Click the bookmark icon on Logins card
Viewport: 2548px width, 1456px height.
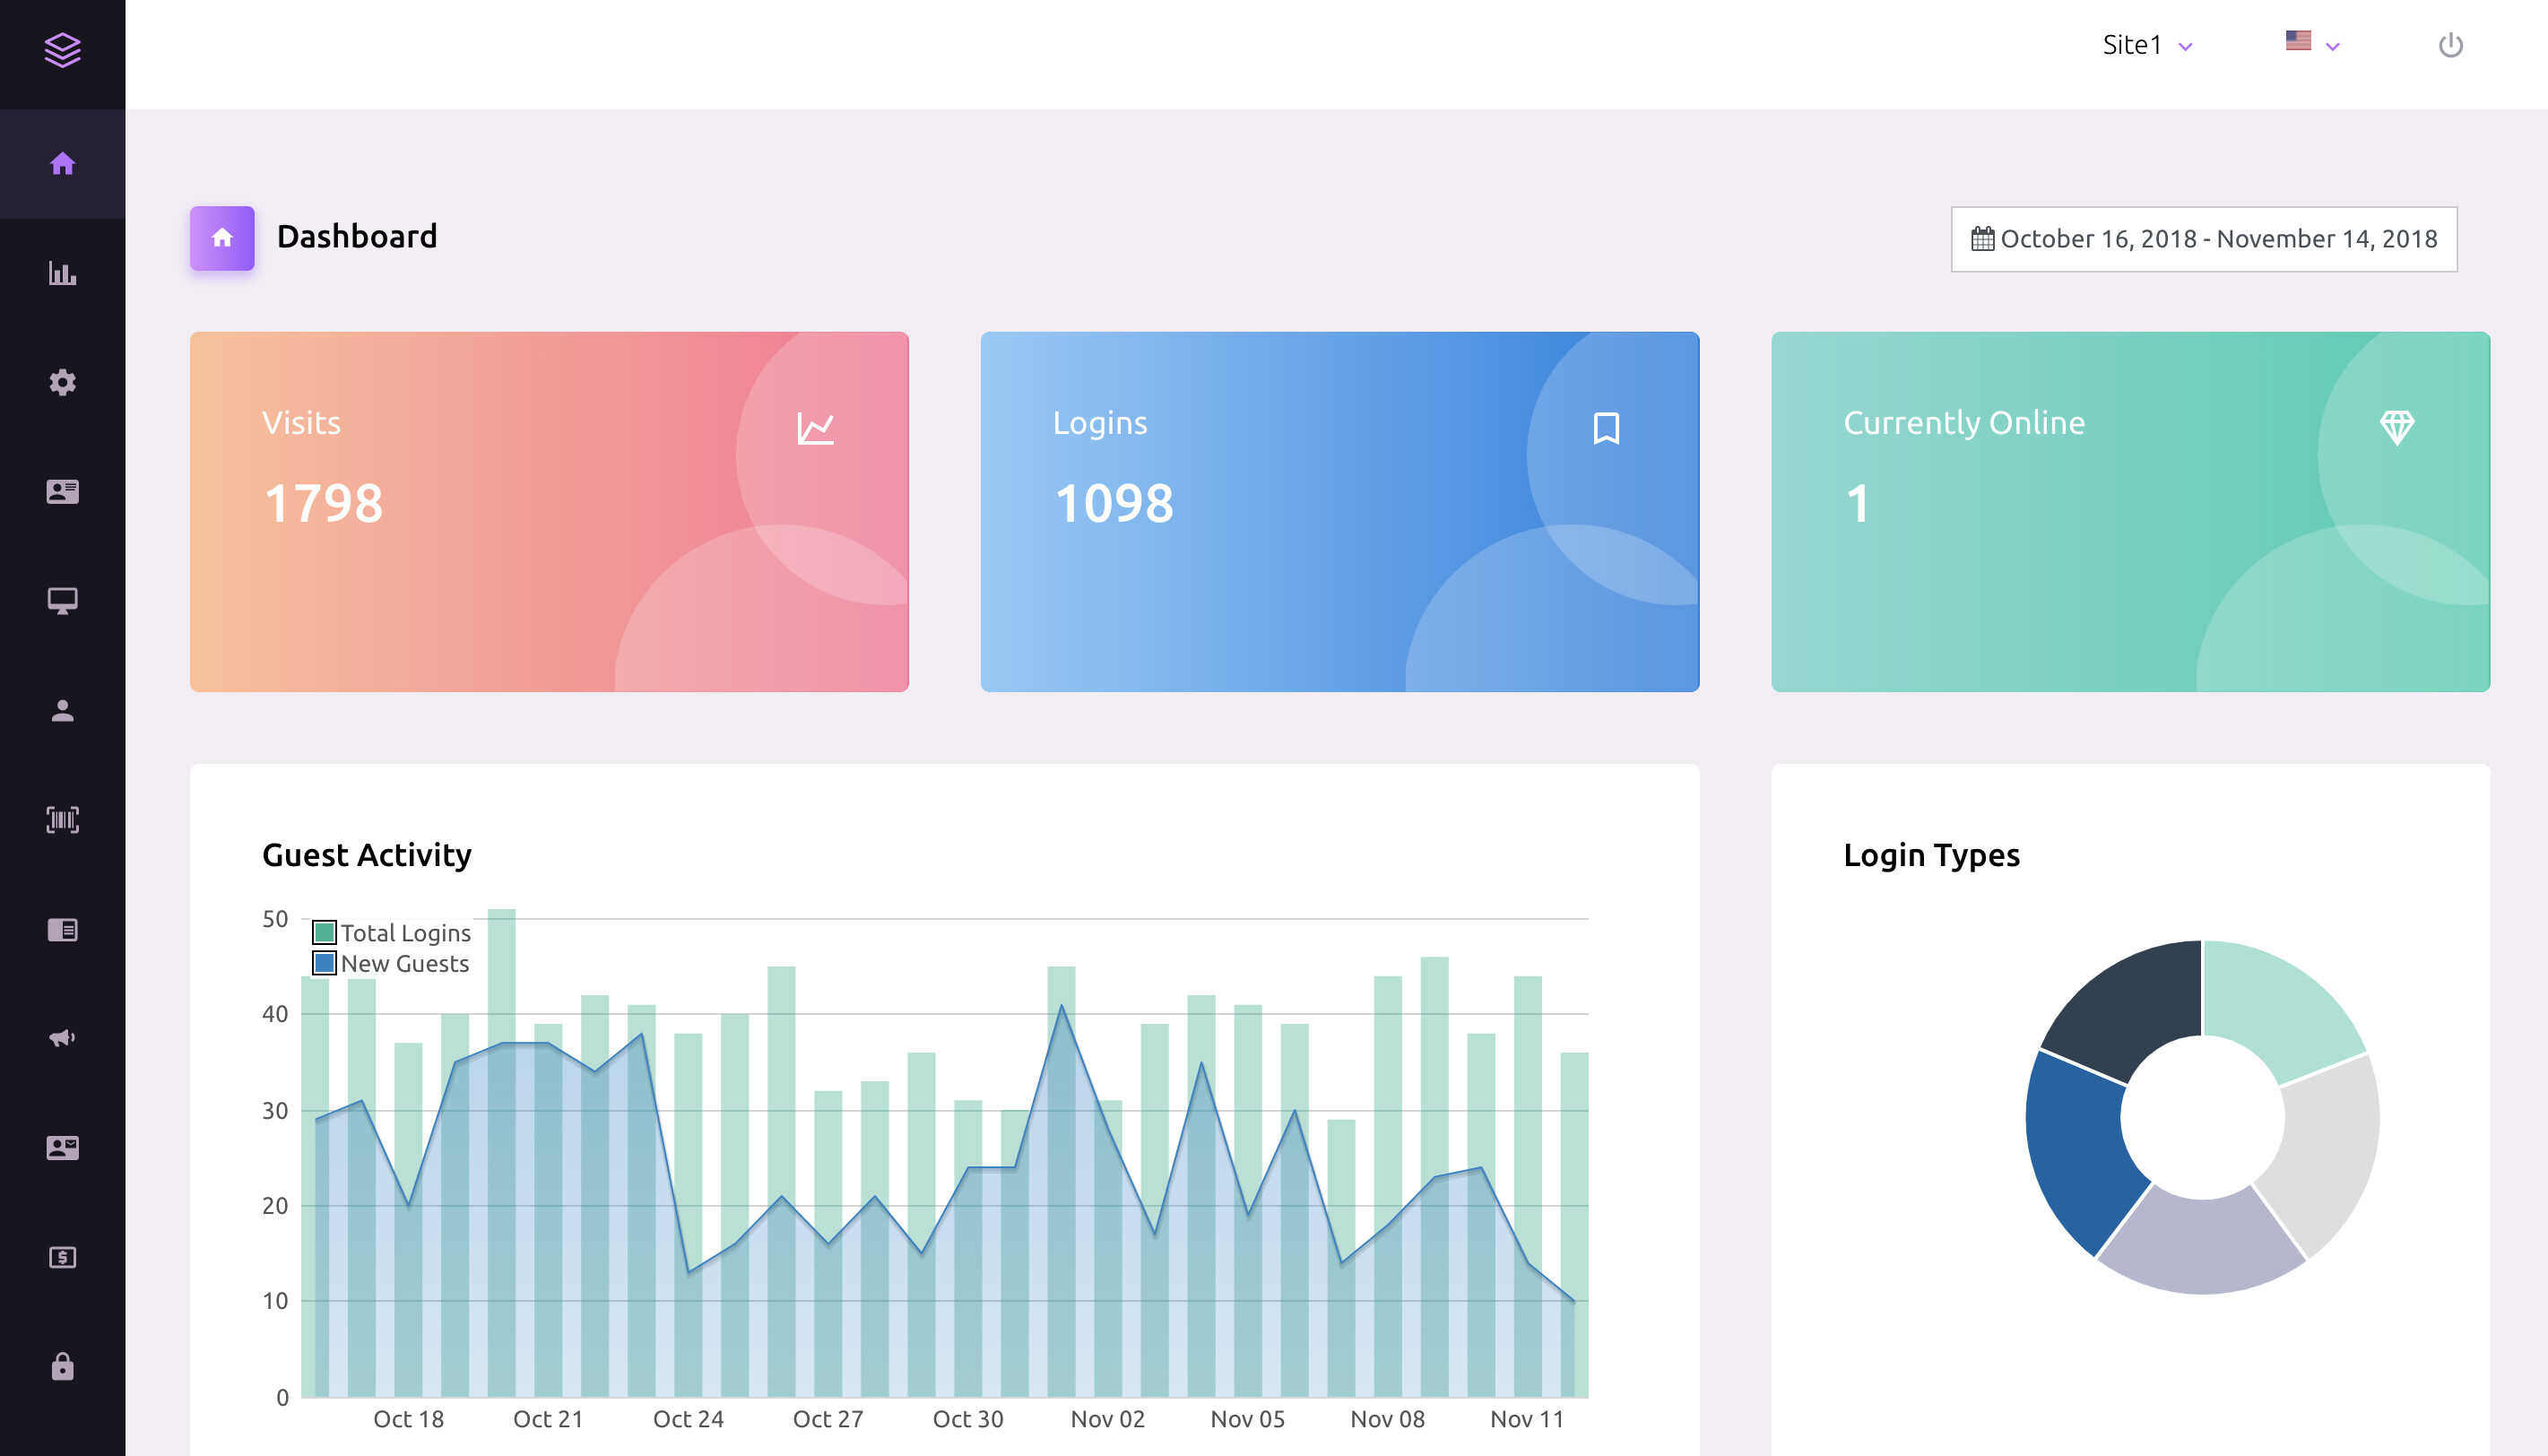1606,428
